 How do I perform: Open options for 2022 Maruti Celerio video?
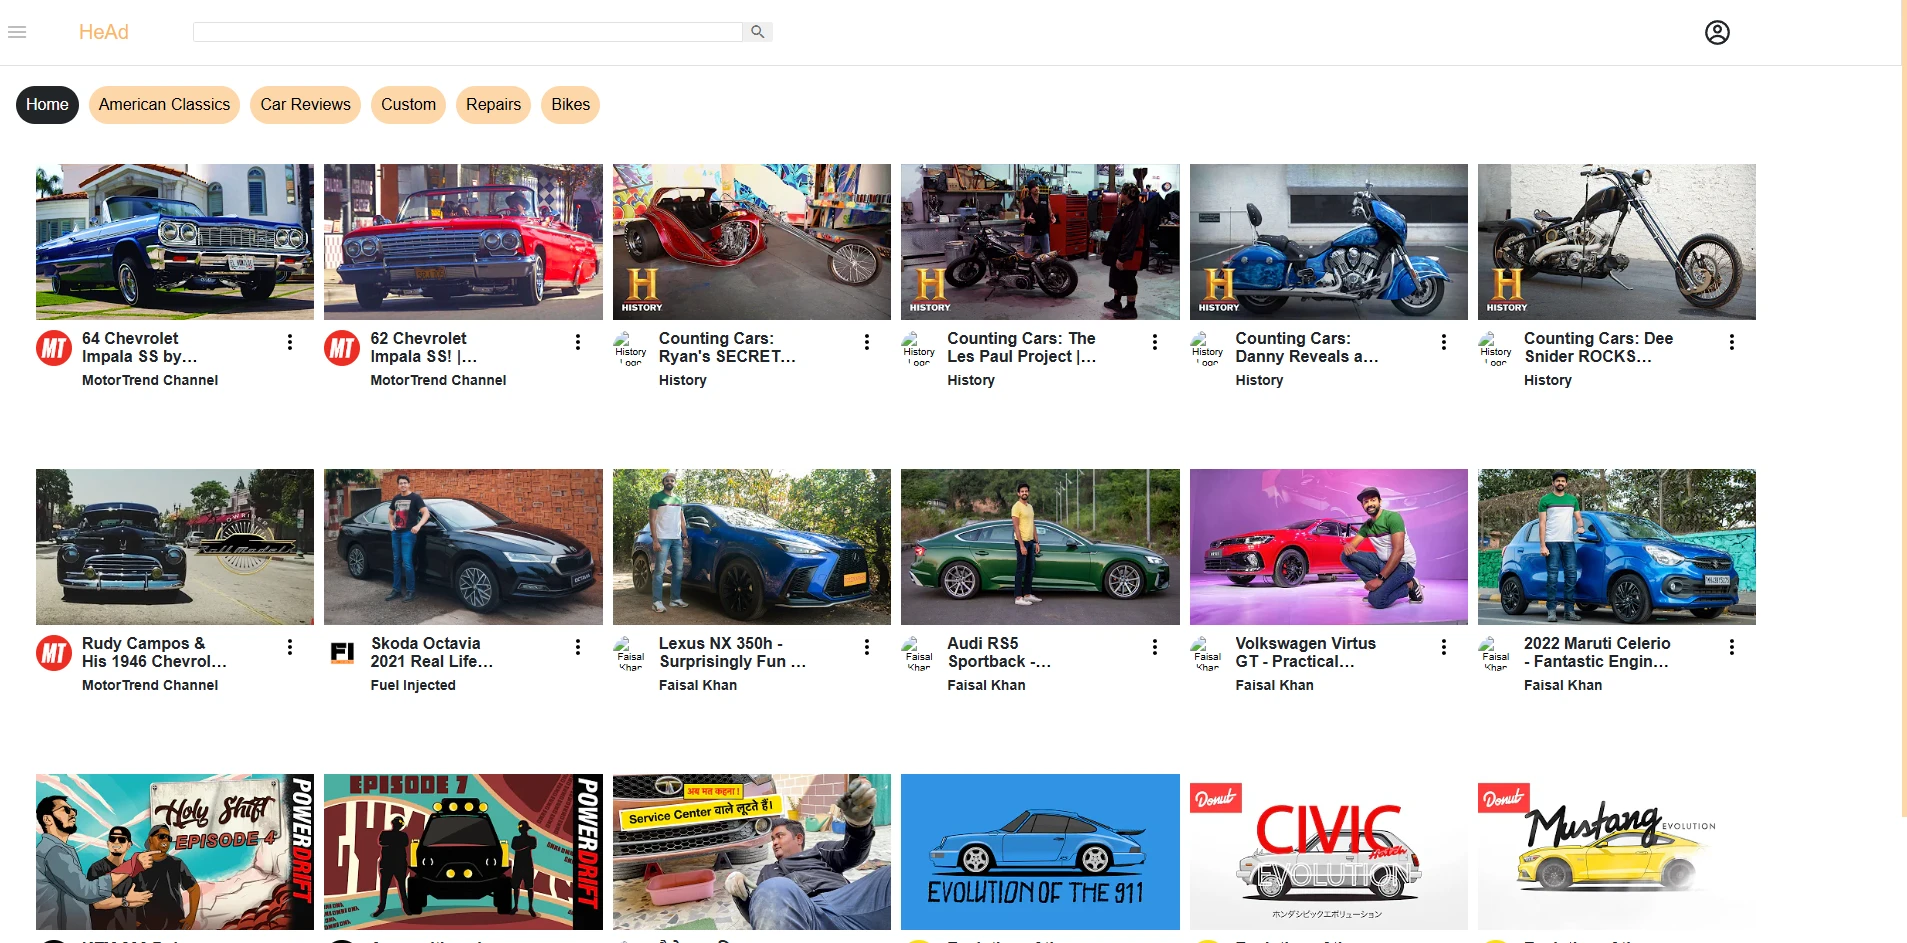pyautogui.click(x=1732, y=647)
